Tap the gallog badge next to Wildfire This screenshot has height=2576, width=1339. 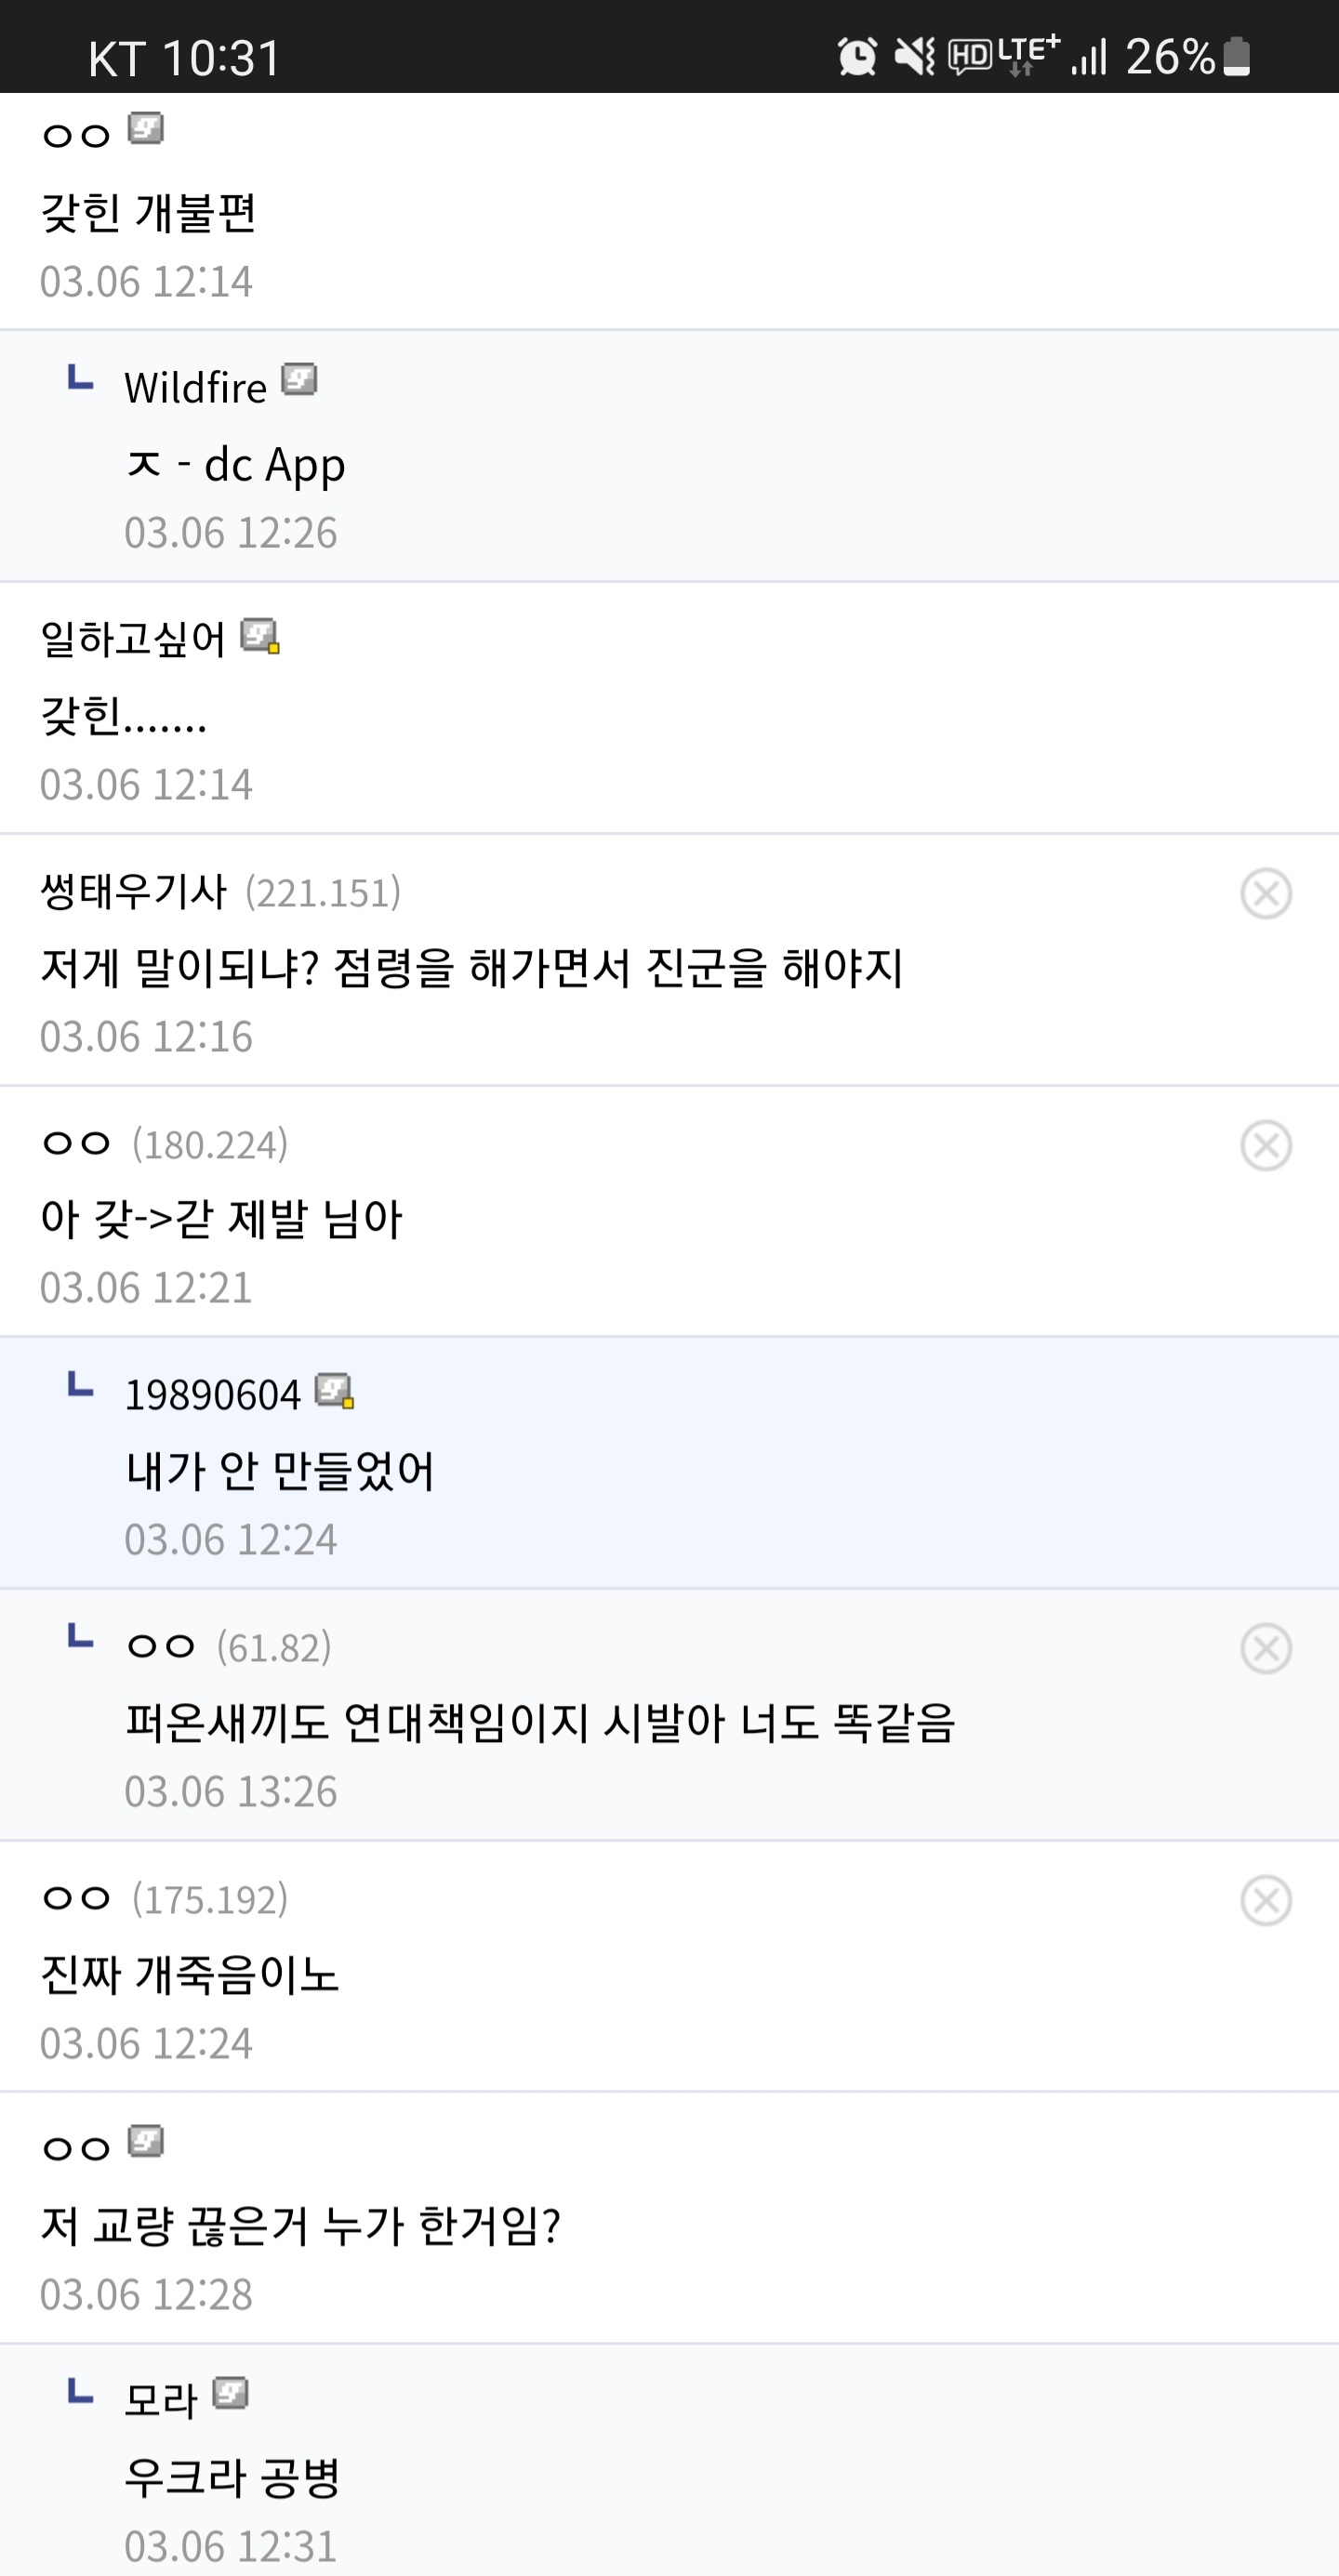tap(299, 380)
